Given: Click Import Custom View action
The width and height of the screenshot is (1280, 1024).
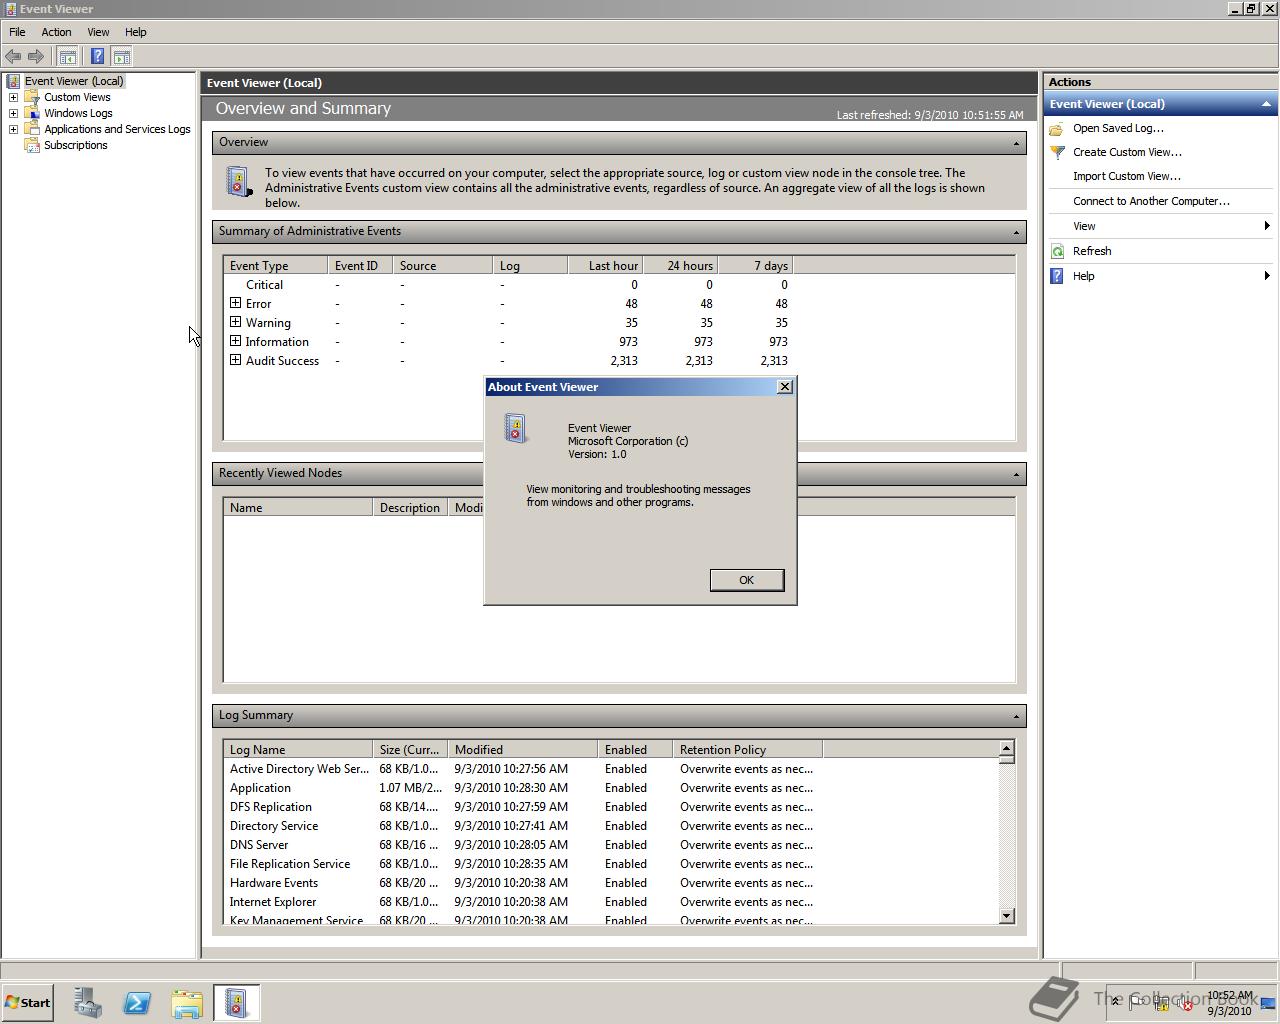Looking at the screenshot, I should [1126, 176].
